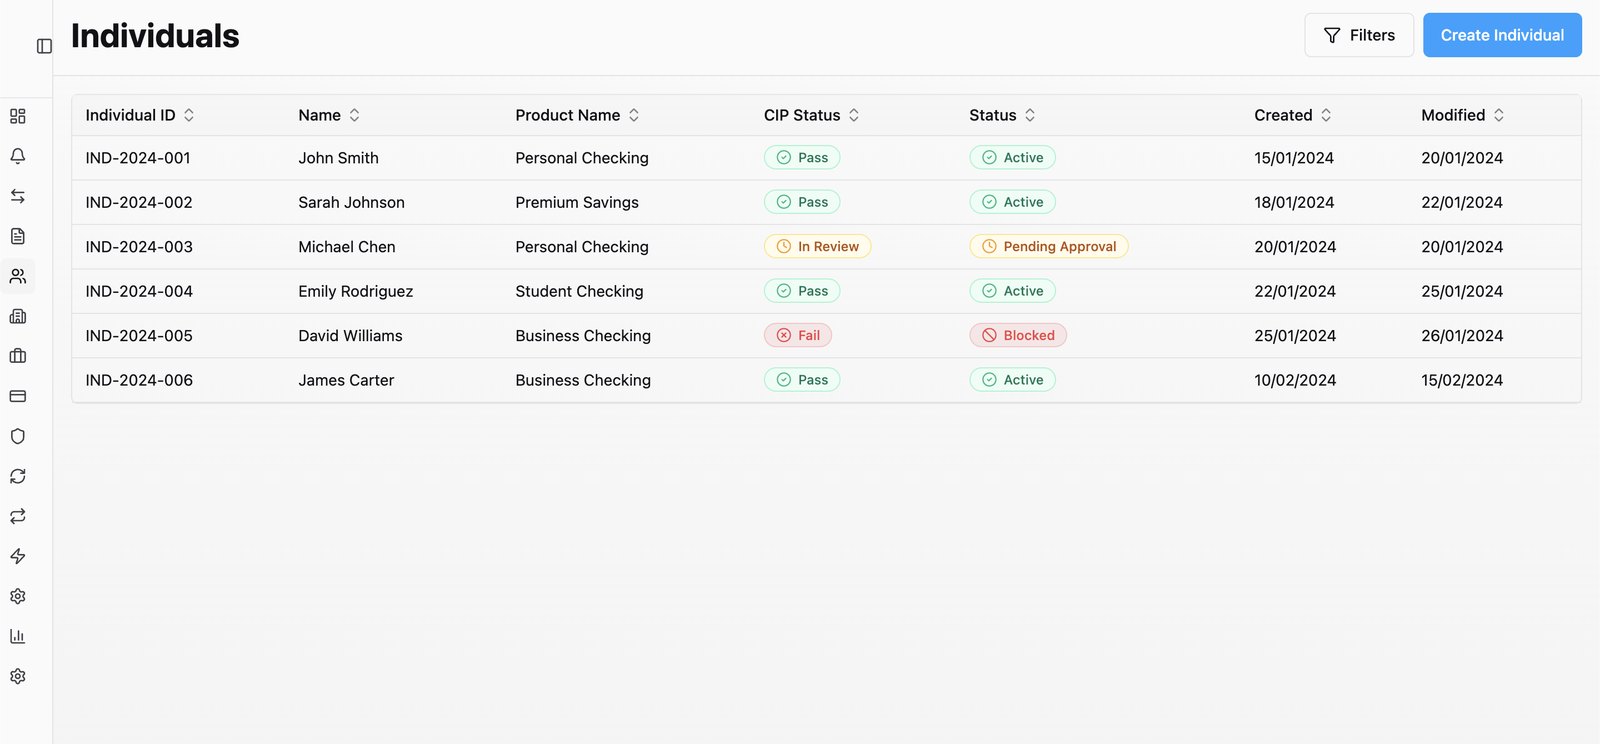The width and height of the screenshot is (1600, 744).
Task: Click the Active badge in James Carter row
Action: (1012, 380)
